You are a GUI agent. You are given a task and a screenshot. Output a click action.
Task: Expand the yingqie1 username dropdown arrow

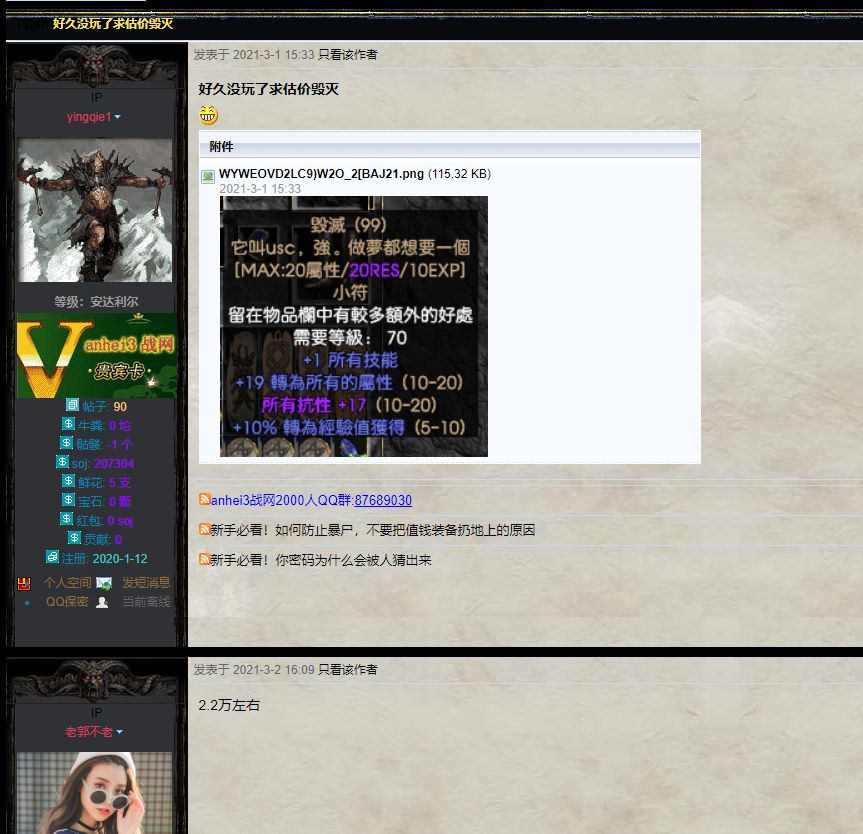(x=118, y=117)
